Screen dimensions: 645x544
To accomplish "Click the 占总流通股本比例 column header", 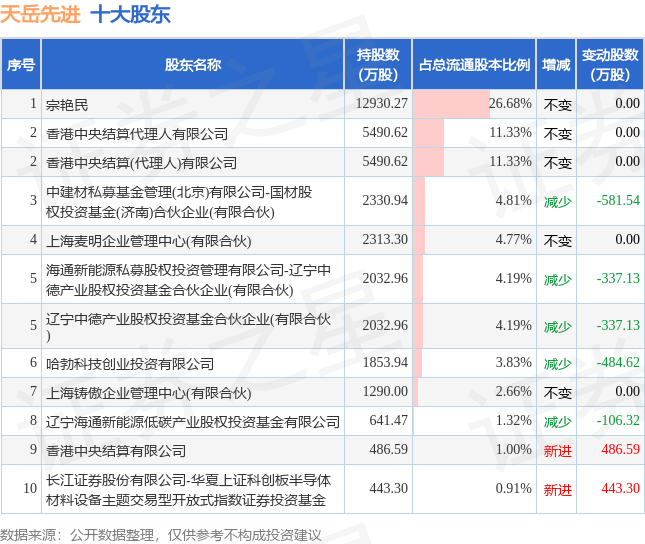I will point(474,64).
